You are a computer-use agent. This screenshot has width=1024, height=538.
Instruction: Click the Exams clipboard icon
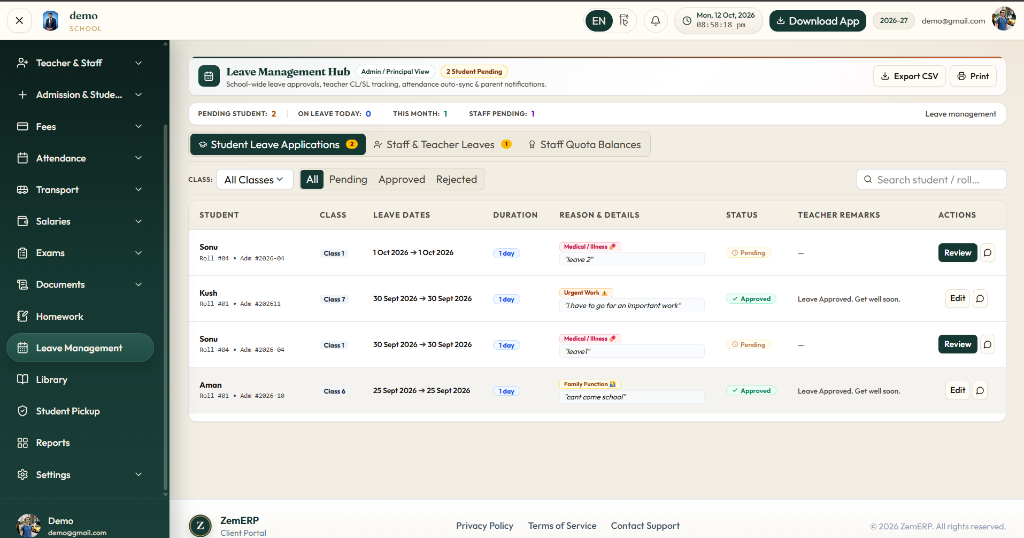(22, 253)
